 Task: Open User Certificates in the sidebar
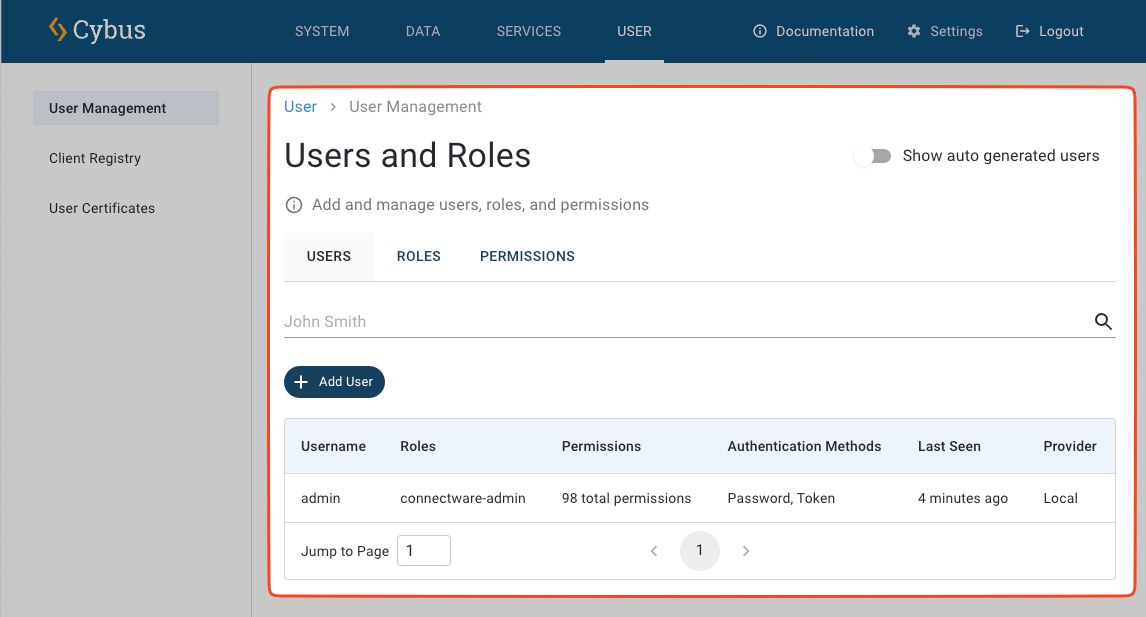(102, 208)
